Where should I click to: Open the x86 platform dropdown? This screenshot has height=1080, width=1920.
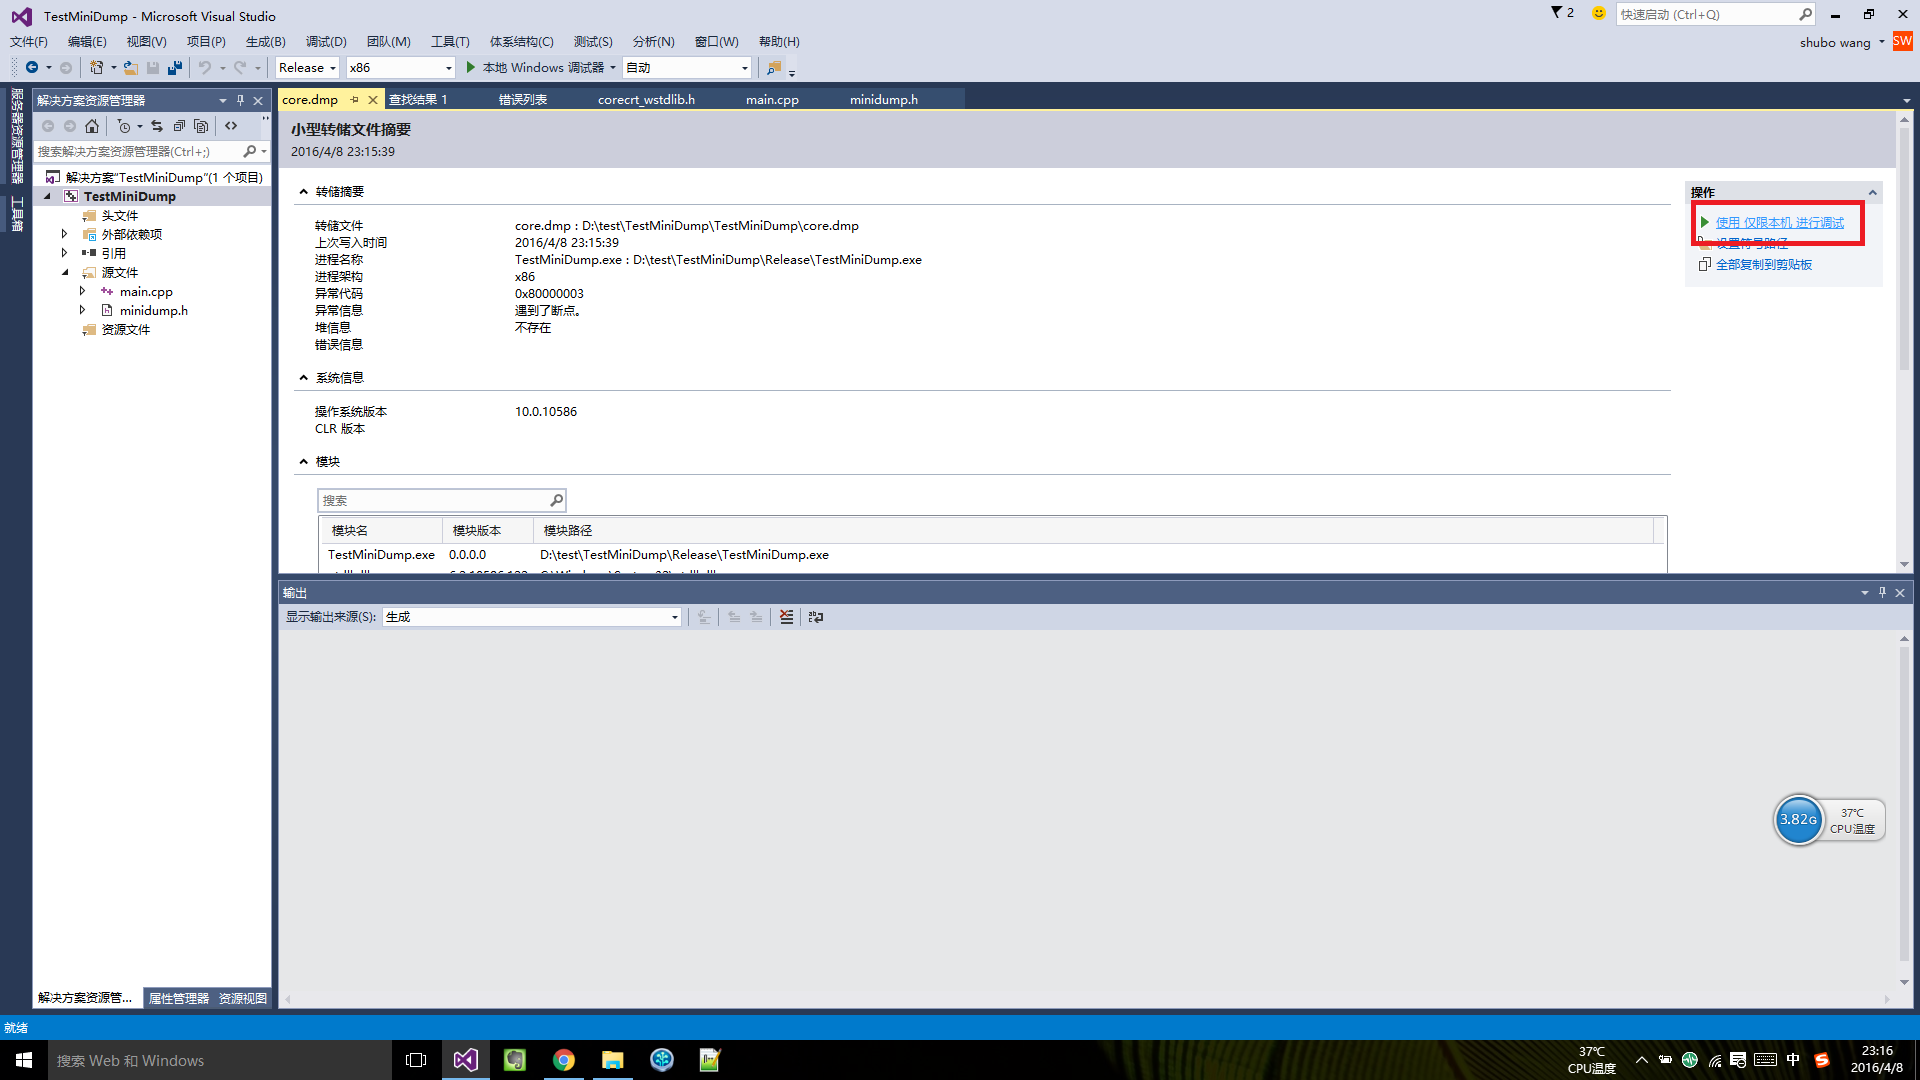click(400, 68)
